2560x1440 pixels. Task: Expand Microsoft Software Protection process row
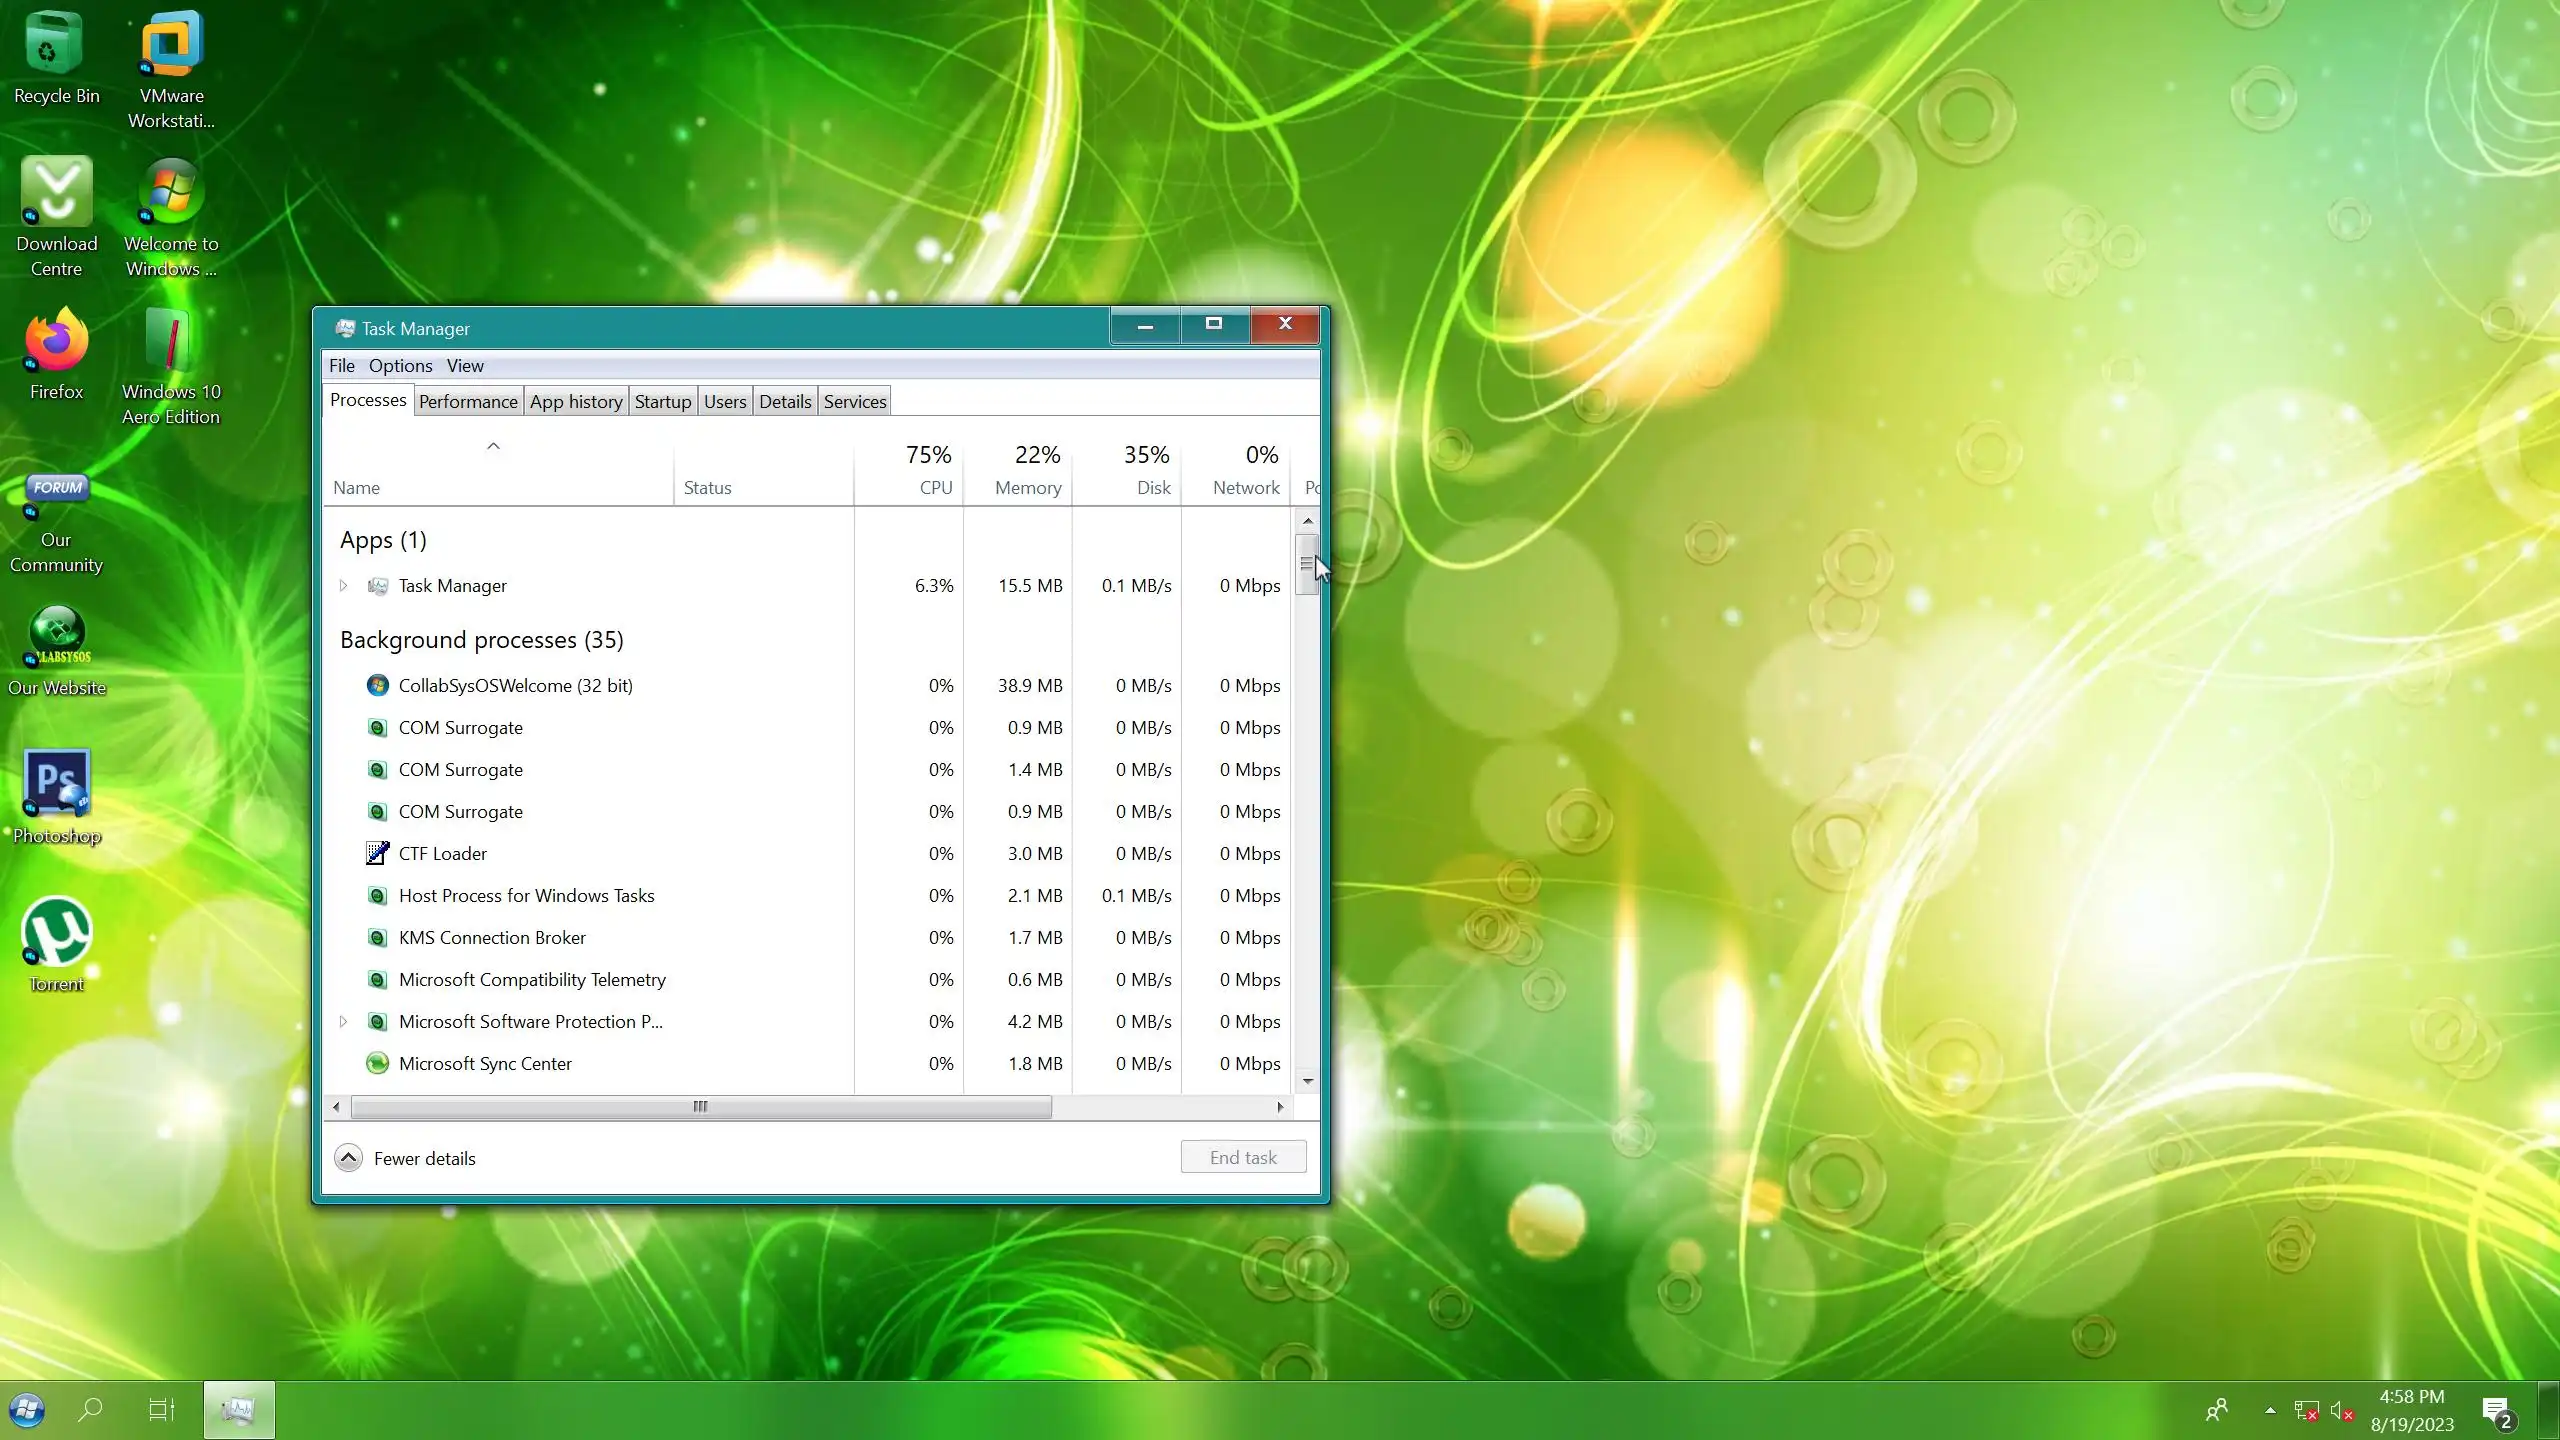click(x=343, y=1021)
